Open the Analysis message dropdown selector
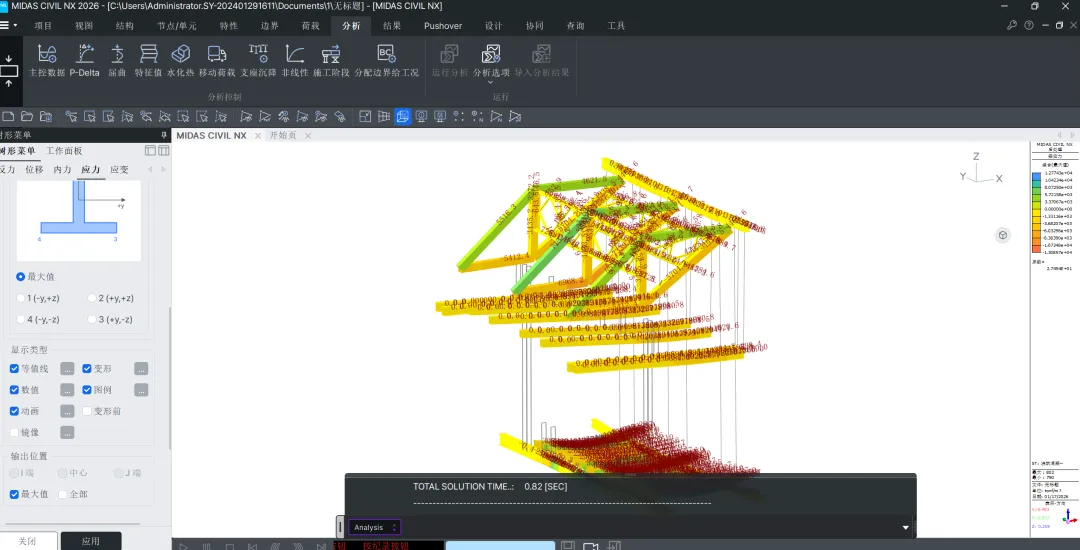The image size is (1080, 550). tap(374, 527)
